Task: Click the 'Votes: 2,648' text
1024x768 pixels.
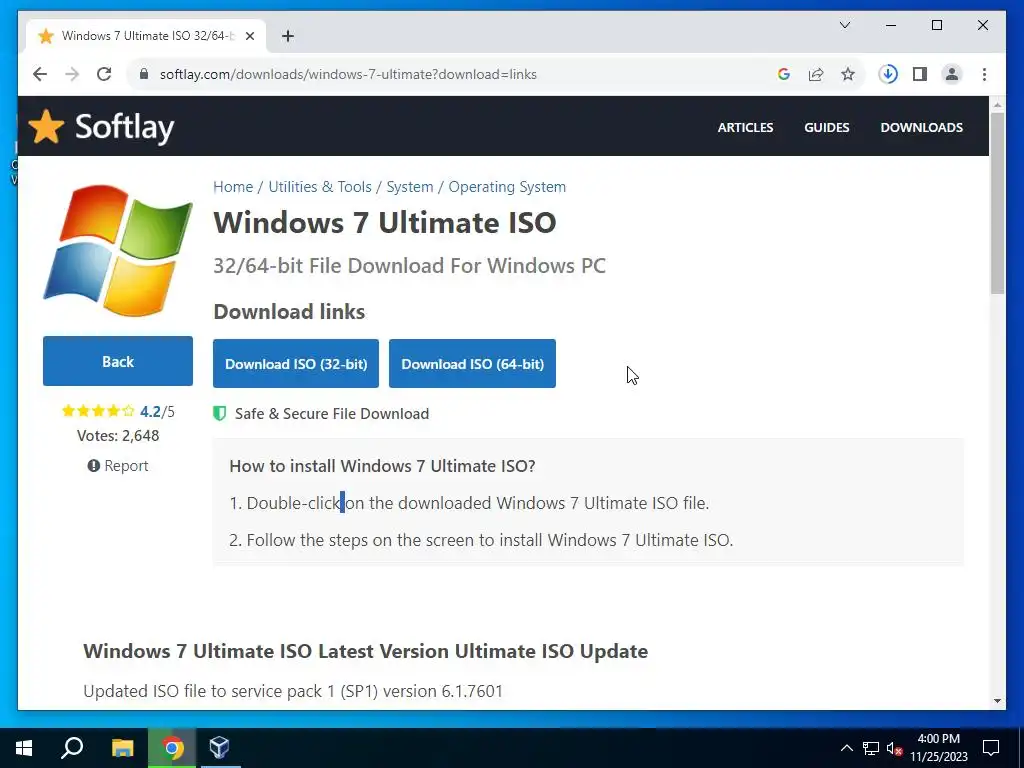Action: 118,436
